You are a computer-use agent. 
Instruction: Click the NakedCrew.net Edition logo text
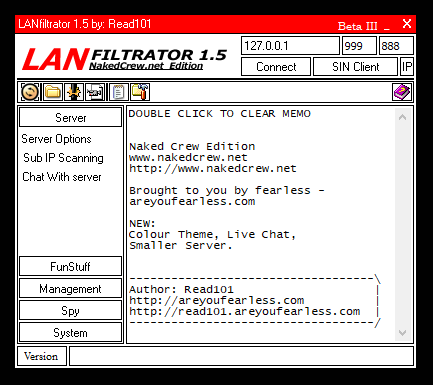click(146, 66)
